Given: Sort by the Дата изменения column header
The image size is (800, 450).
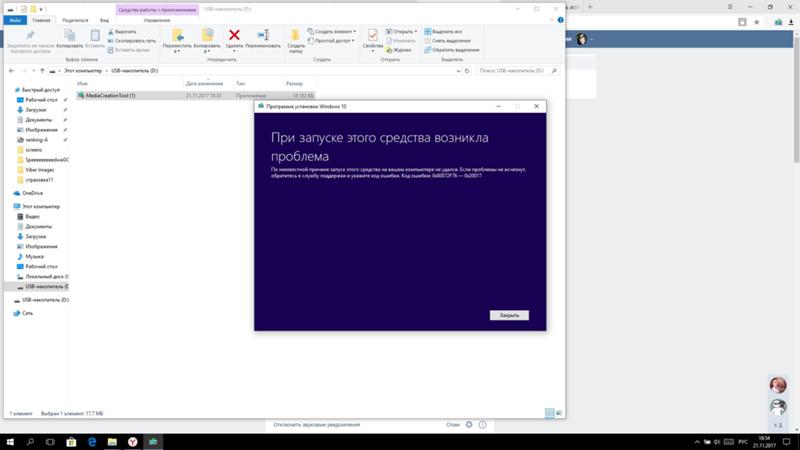Looking at the screenshot, I should [x=204, y=83].
